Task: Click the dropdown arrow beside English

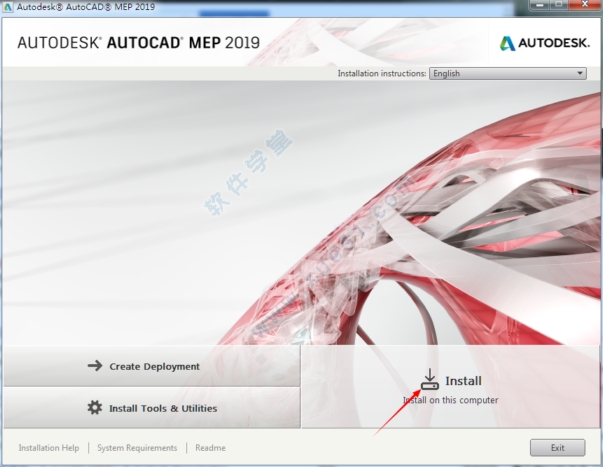Action: tap(580, 73)
